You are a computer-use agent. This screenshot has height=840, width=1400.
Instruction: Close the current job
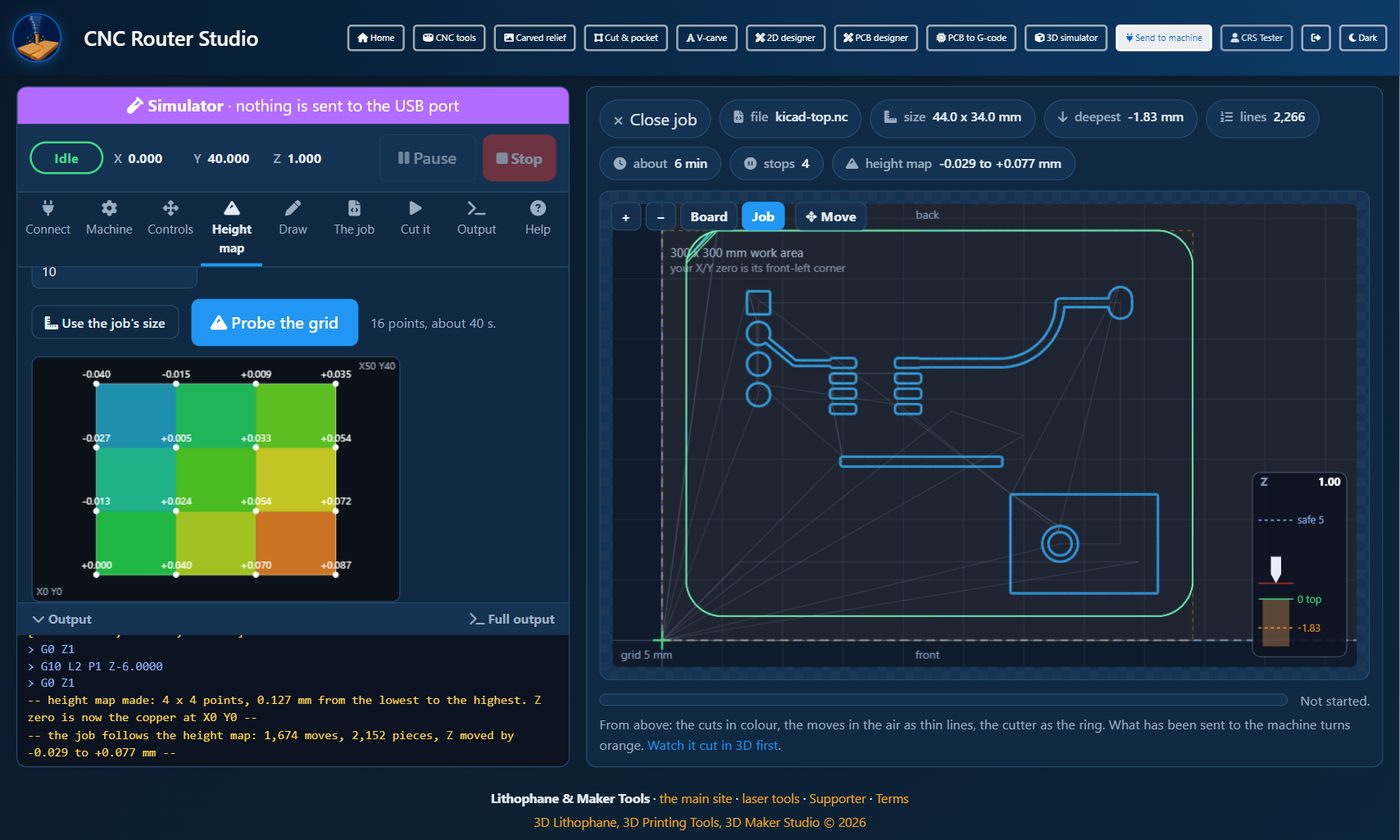[x=655, y=119]
